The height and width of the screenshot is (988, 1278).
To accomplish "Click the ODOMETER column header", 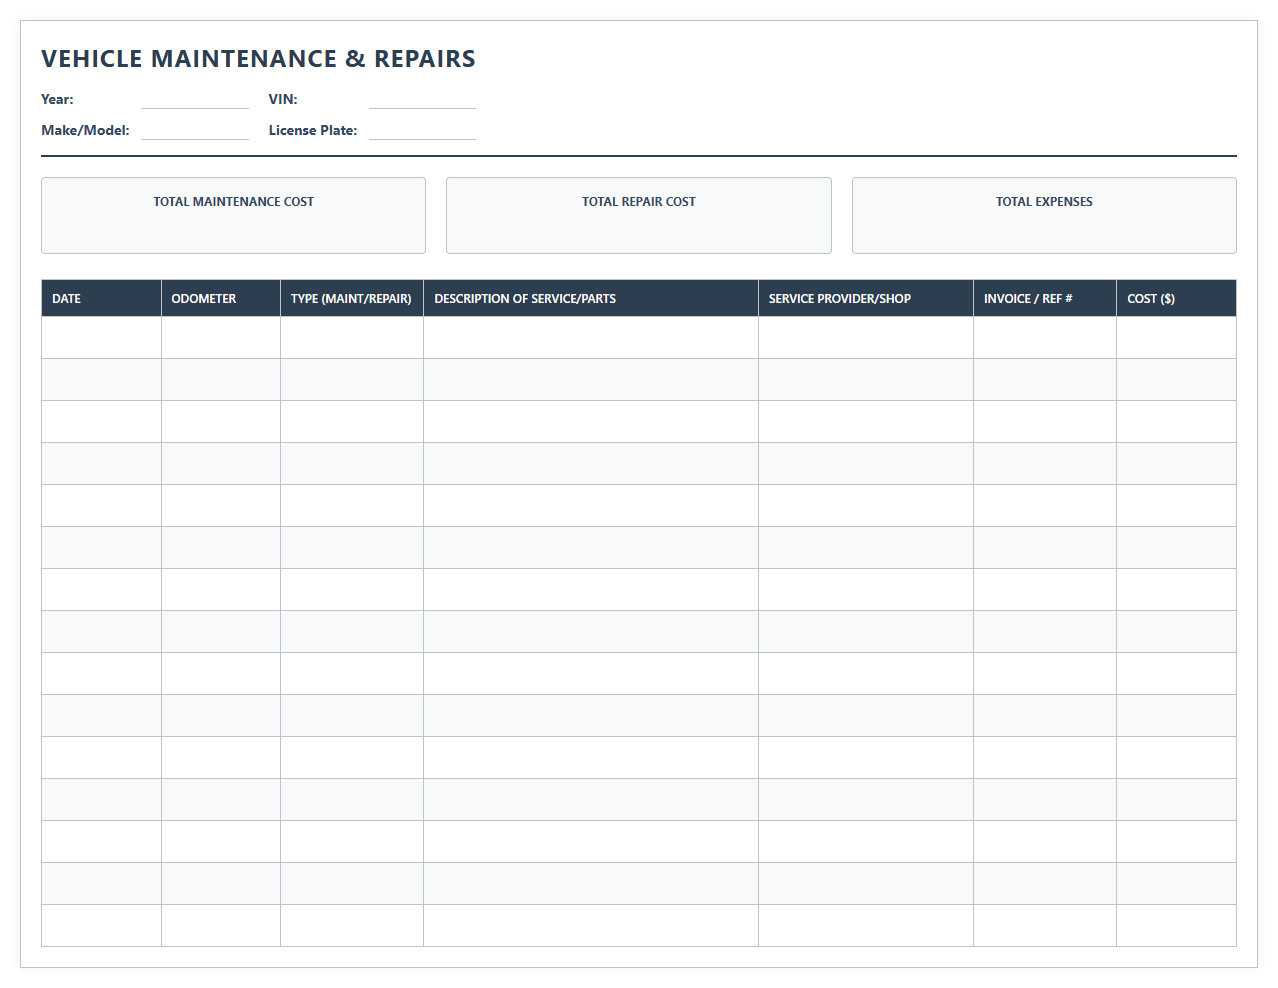I will click(x=221, y=298).
